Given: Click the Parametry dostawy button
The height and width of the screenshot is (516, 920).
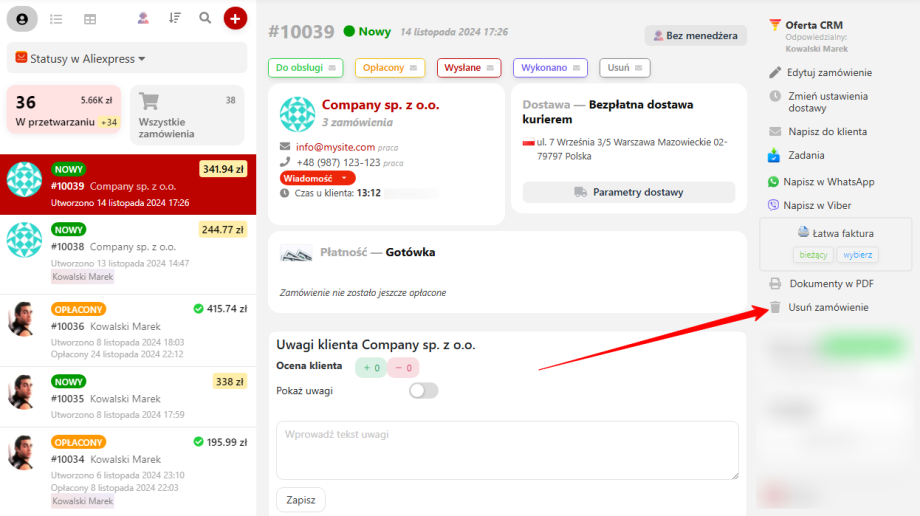Looking at the screenshot, I should coord(628,192).
